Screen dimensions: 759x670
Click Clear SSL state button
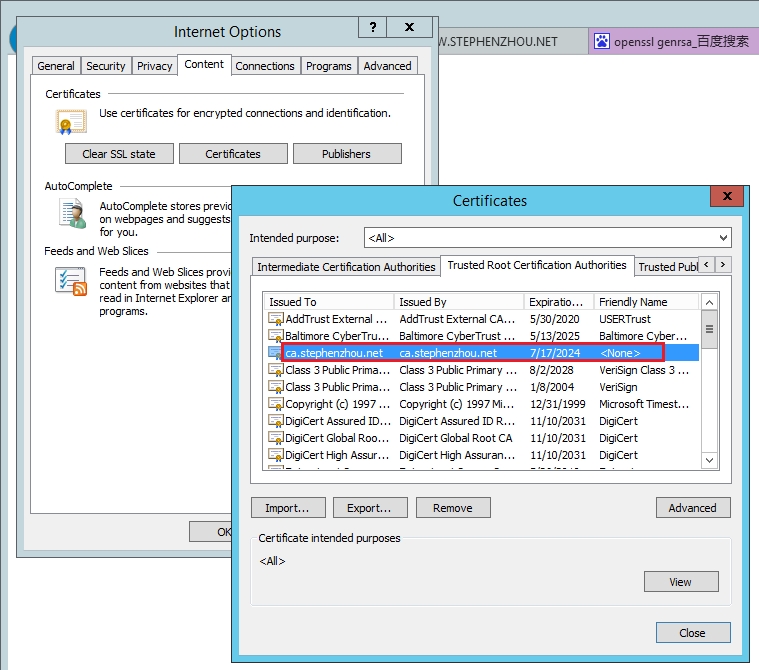pos(119,154)
